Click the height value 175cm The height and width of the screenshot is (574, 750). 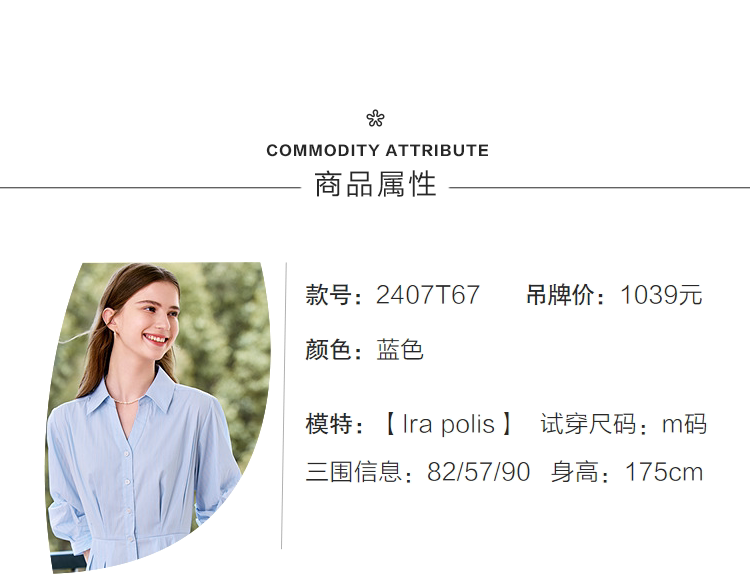point(664,472)
